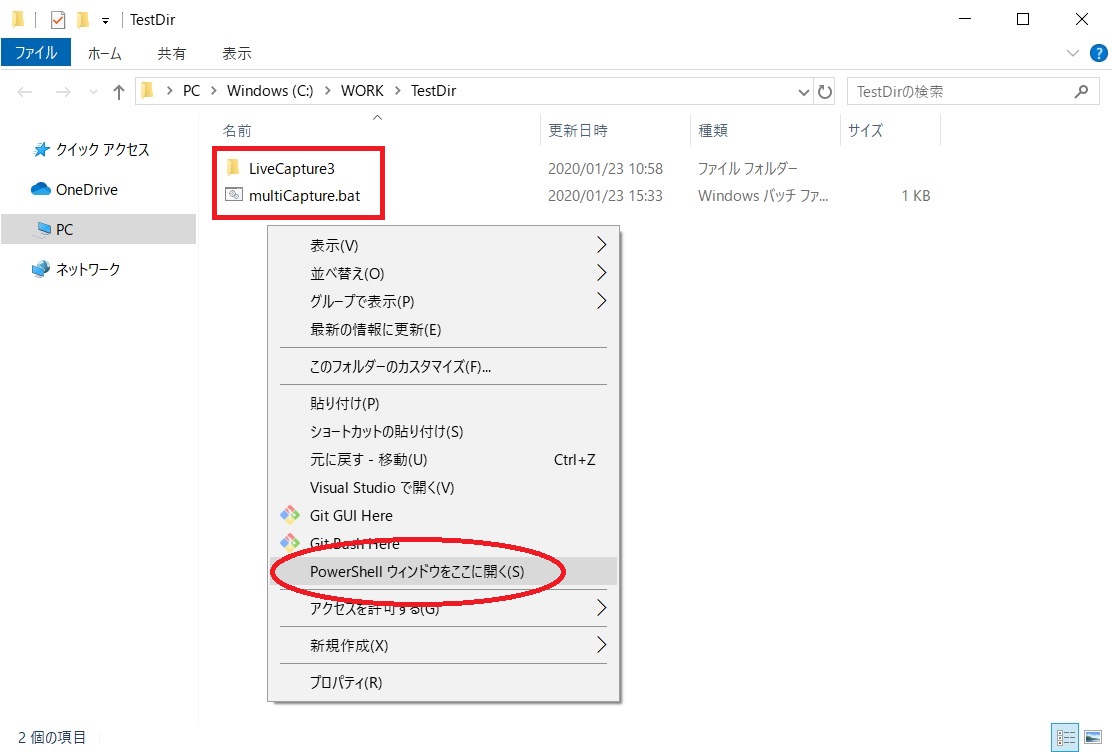Click the search magnifier icon
1112x752 pixels.
[x=1082, y=92]
